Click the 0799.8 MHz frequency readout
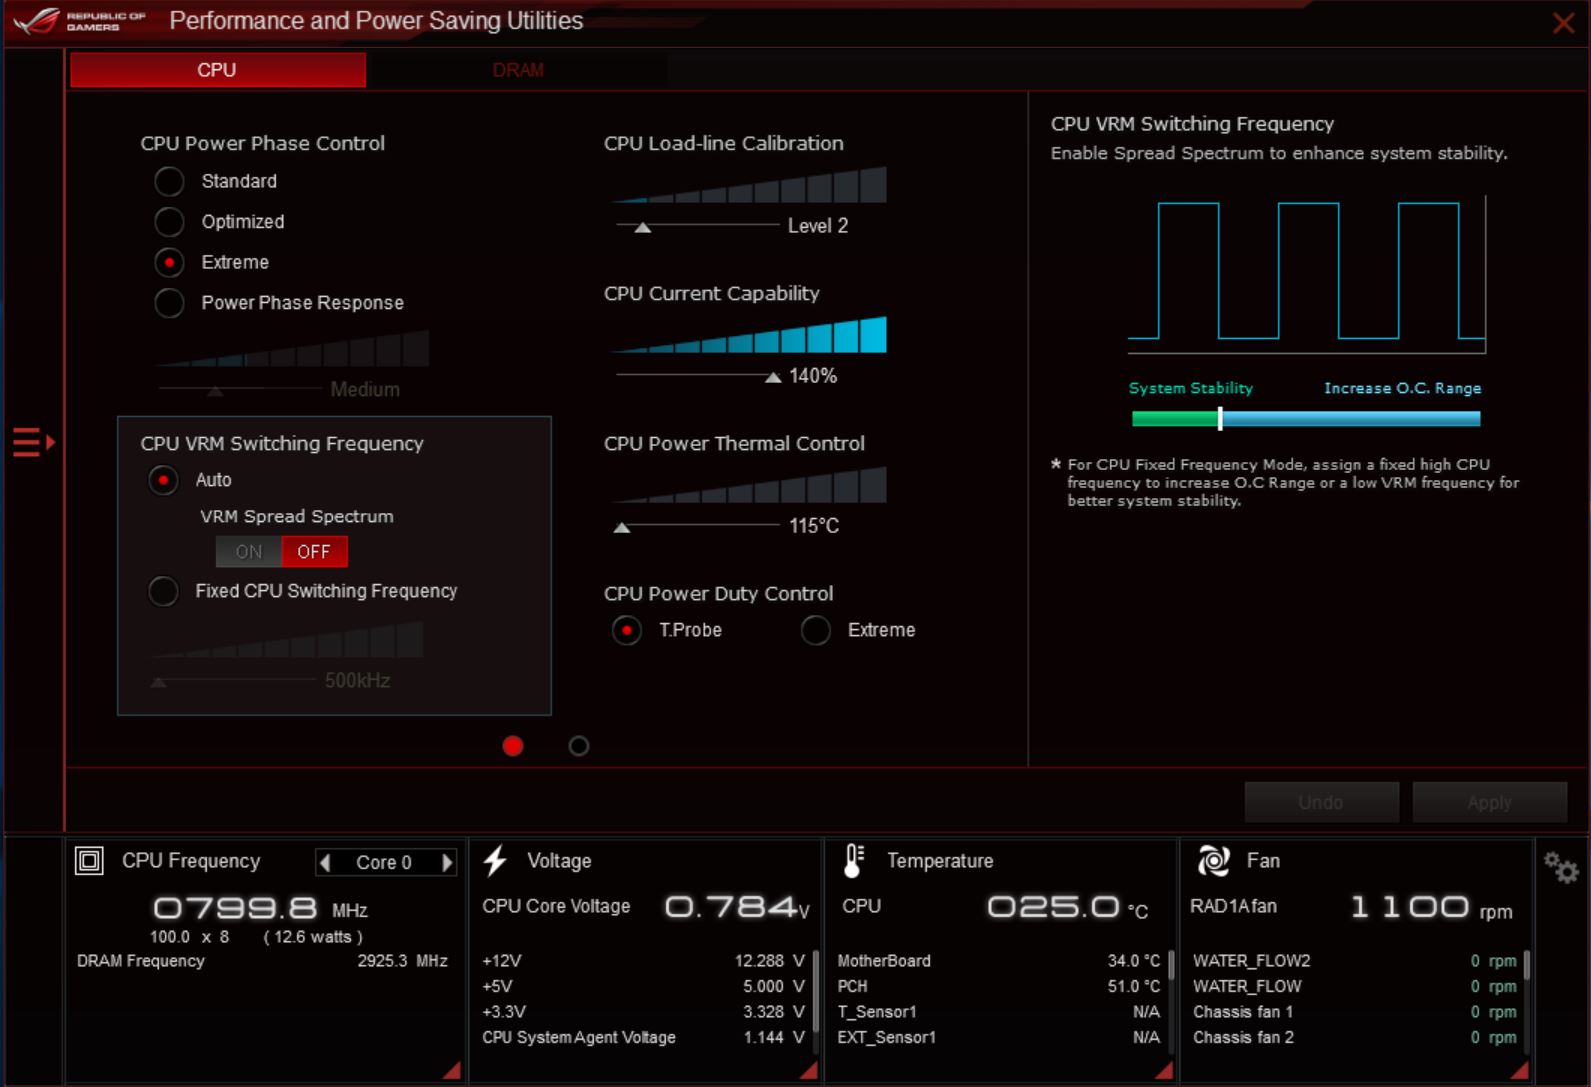1591x1087 pixels. pyautogui.click(x=260, y=908)
